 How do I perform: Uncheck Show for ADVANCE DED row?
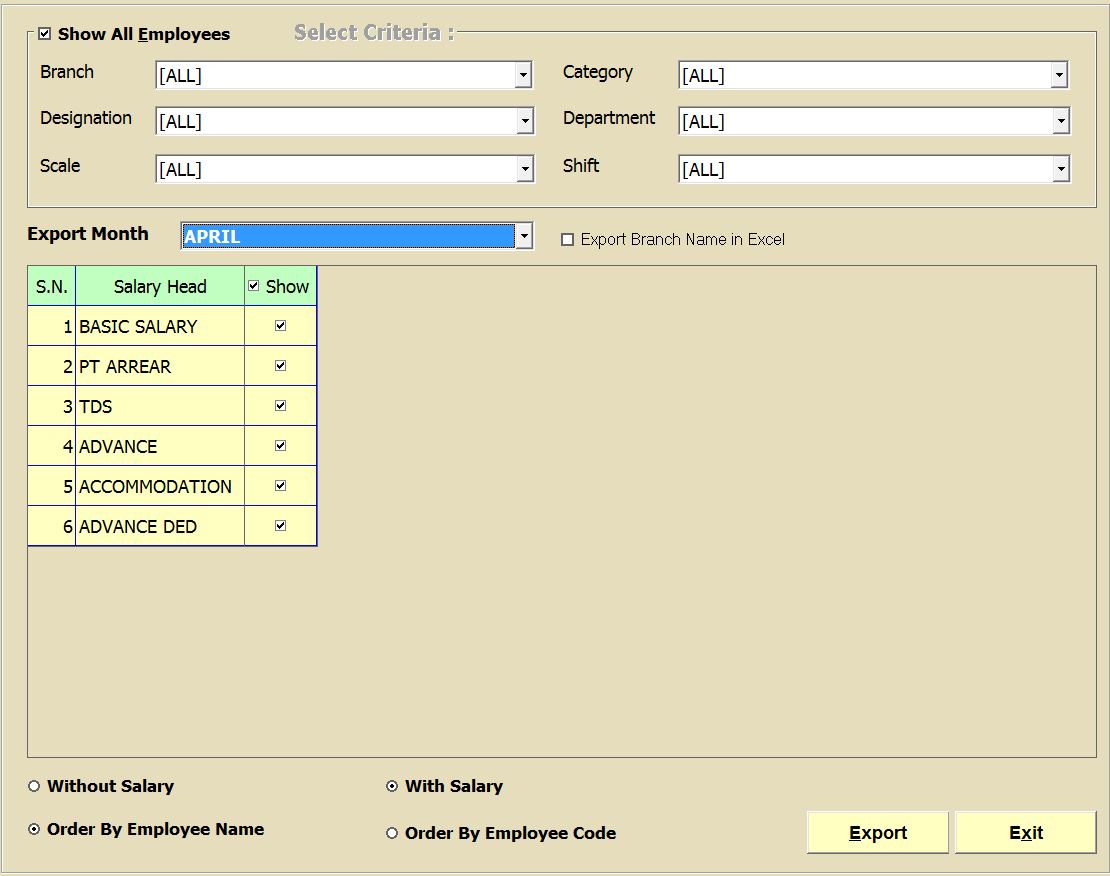(x=280, y=526)
